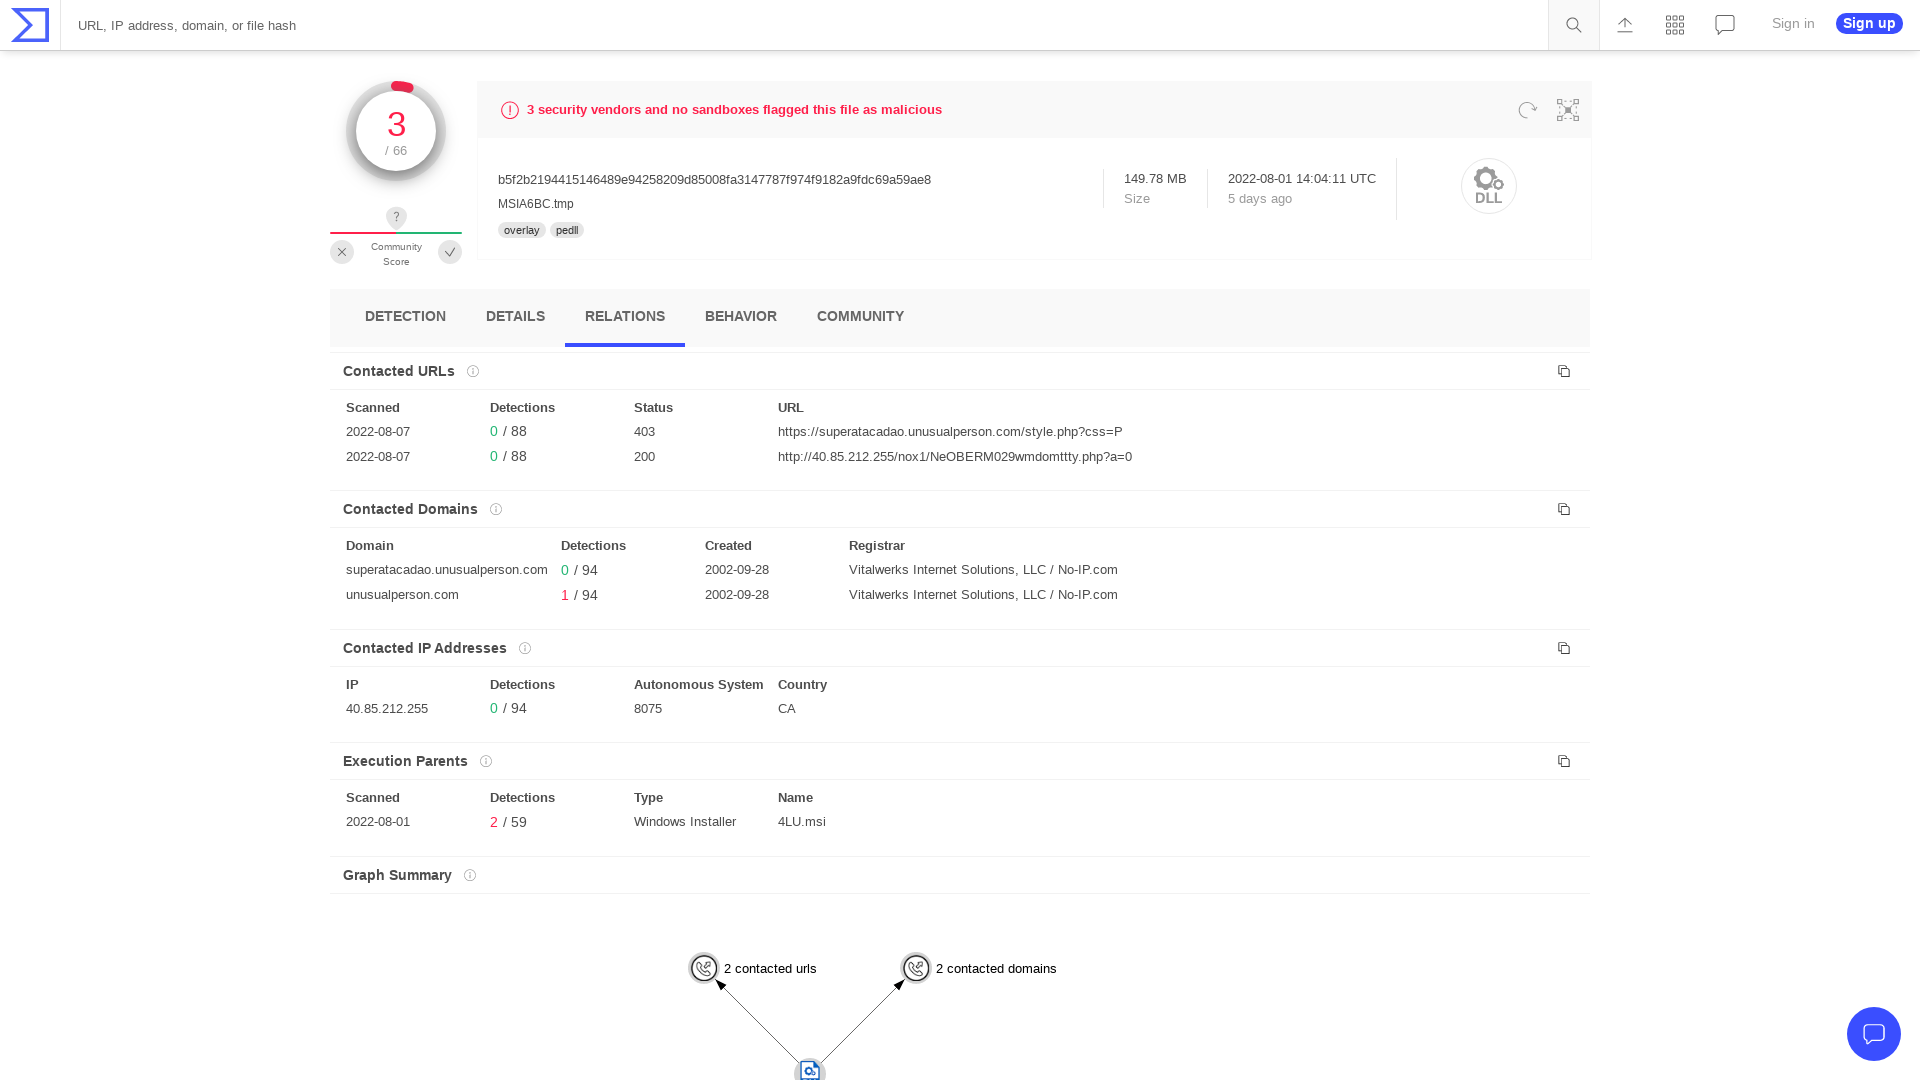The image size is (1920, 1080).
Task: Open the Detection tab
Action: tap(405, 316)
